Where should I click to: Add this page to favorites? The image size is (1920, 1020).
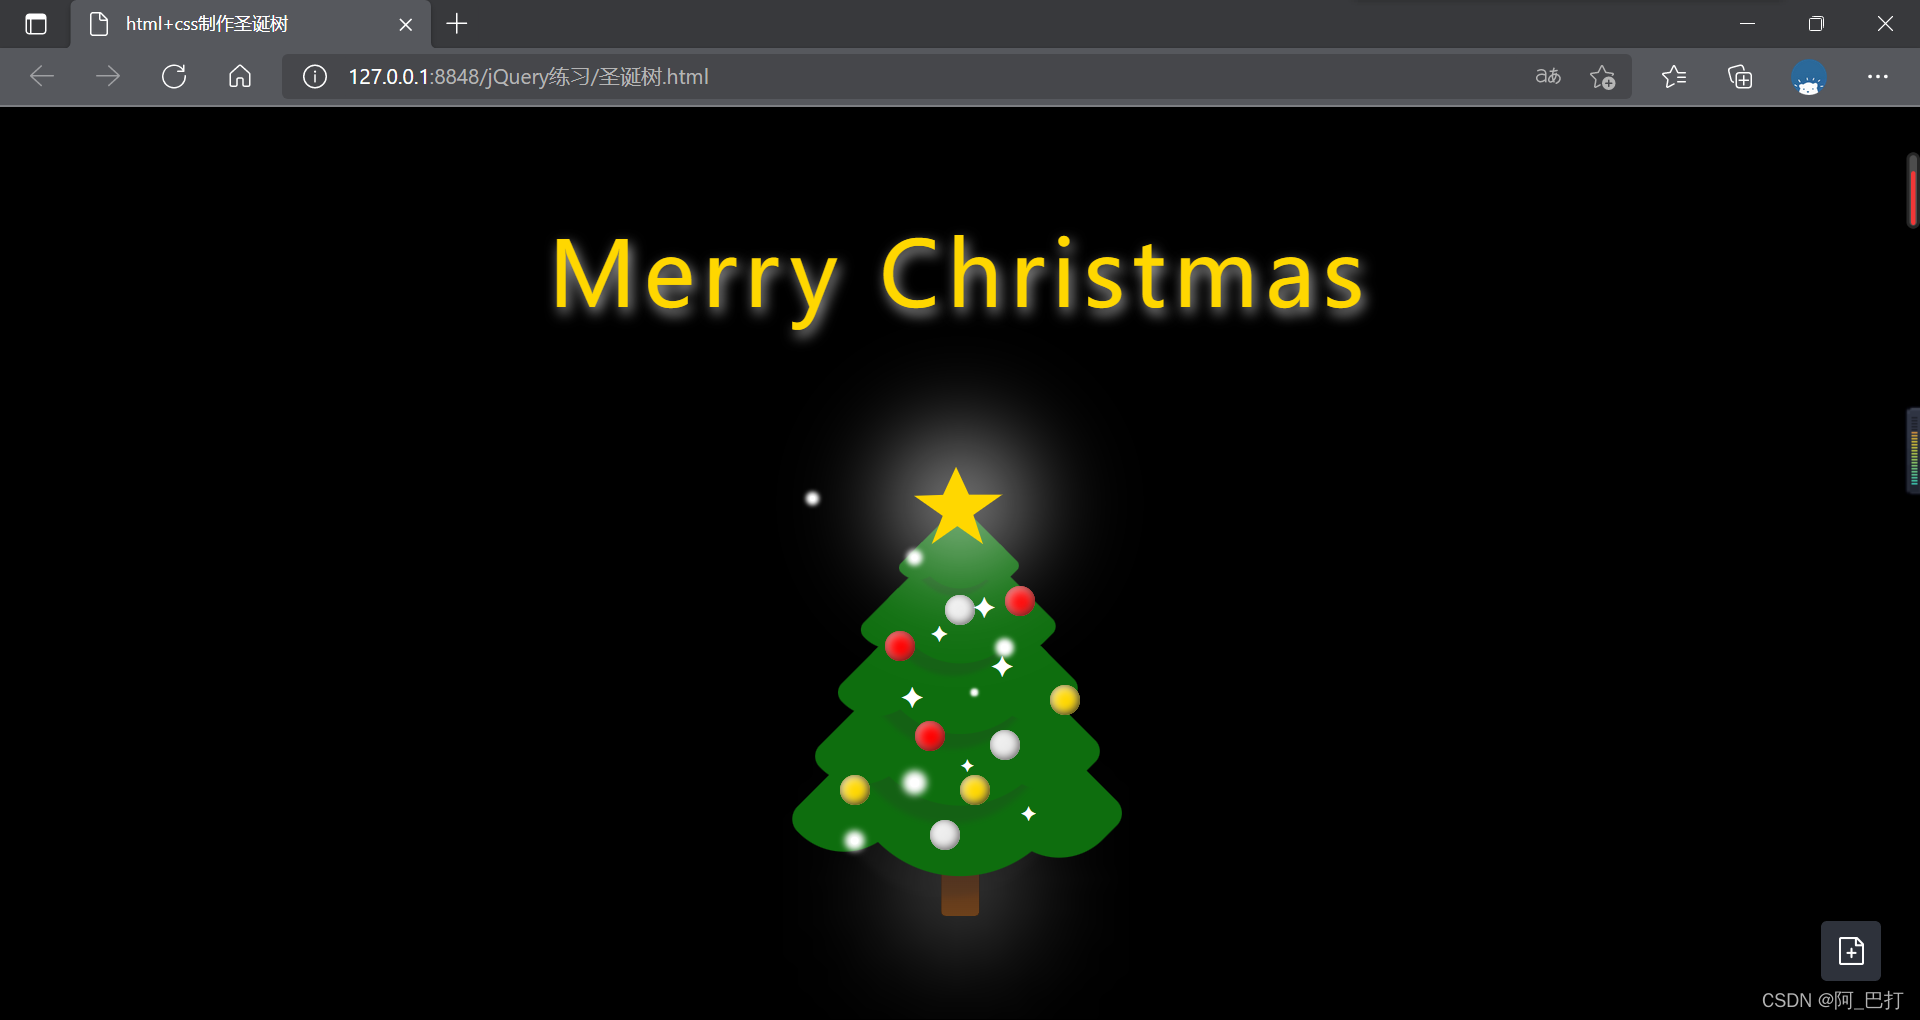coord(1602,76)
